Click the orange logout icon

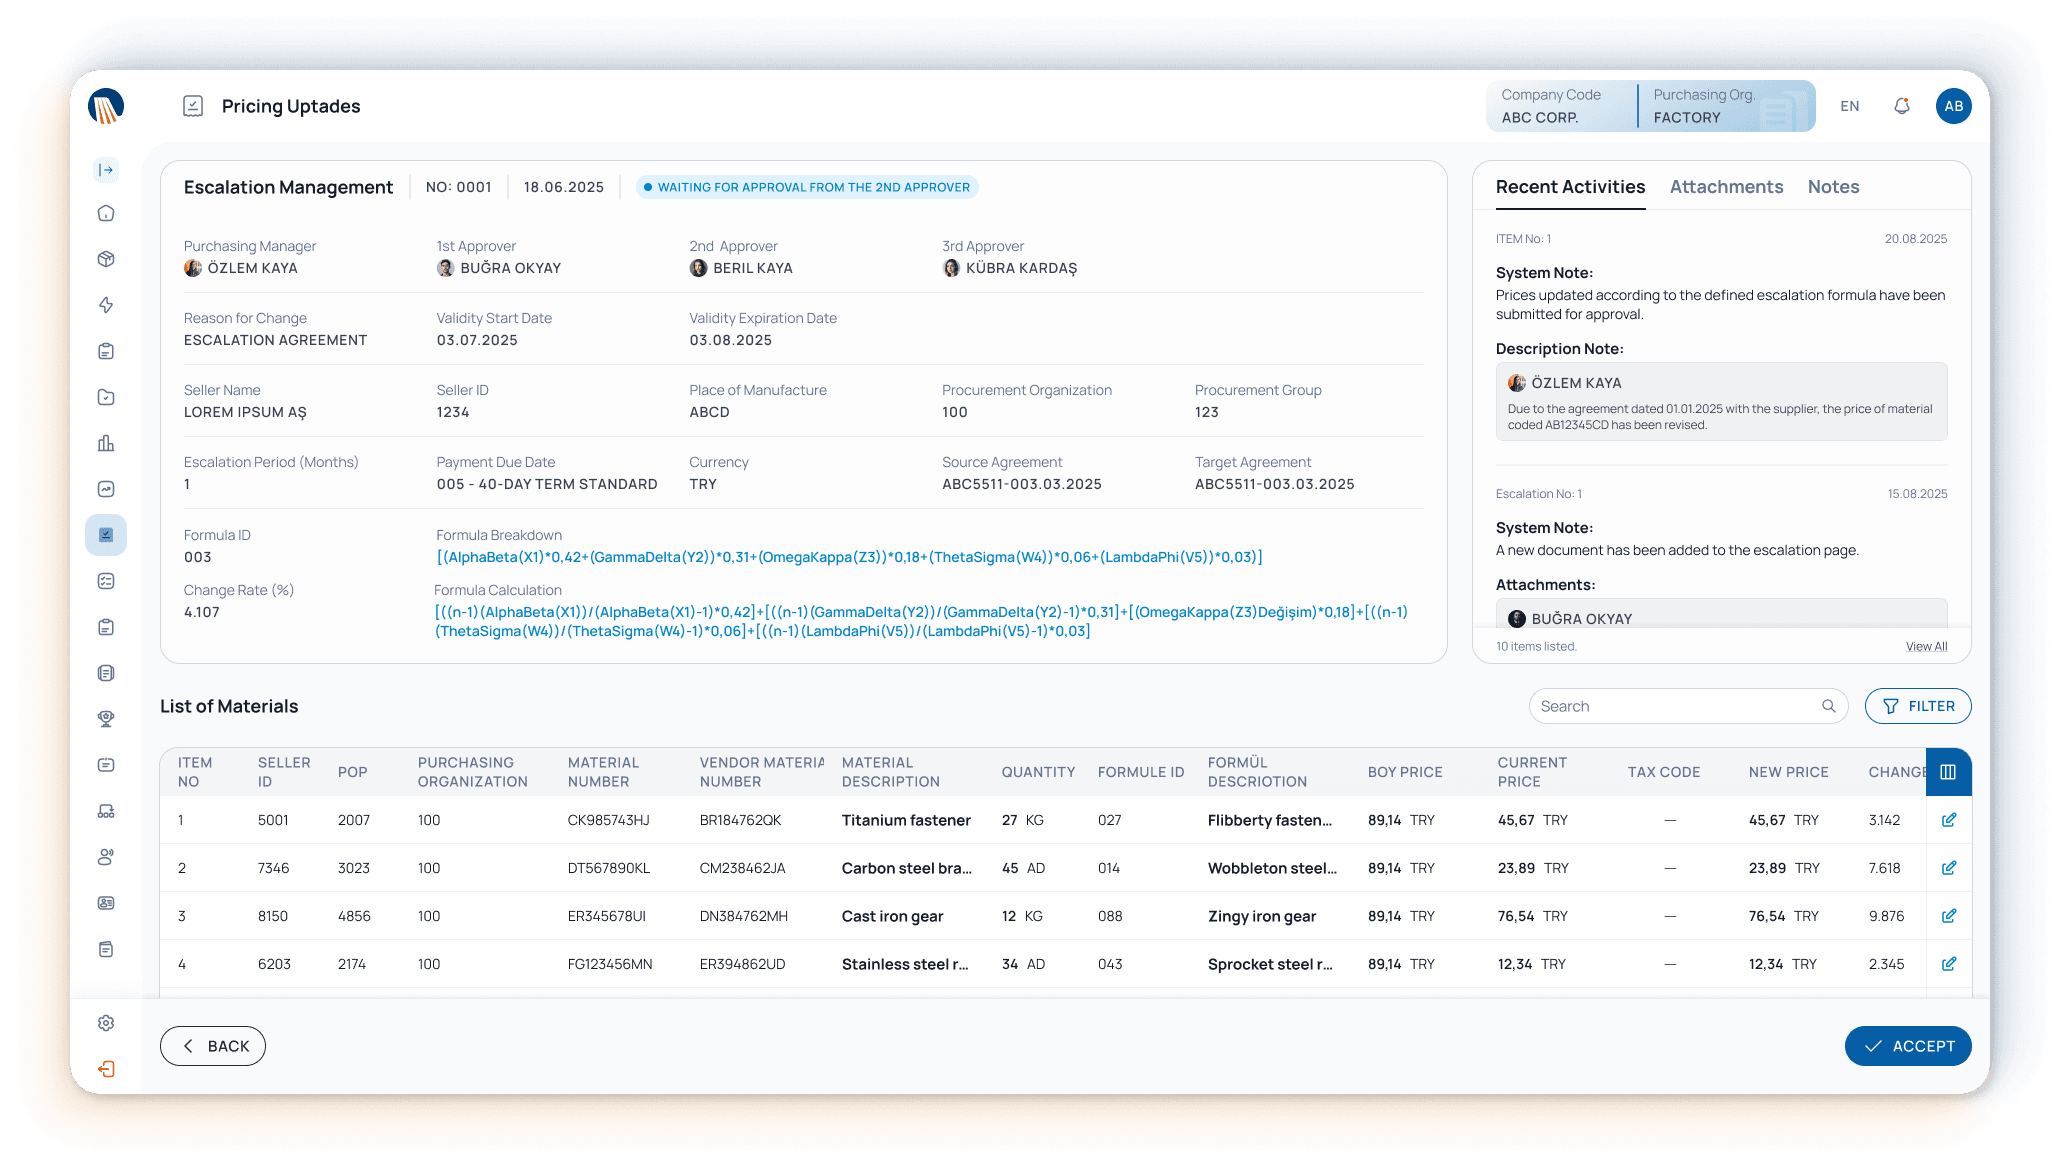click(106, 1069)
